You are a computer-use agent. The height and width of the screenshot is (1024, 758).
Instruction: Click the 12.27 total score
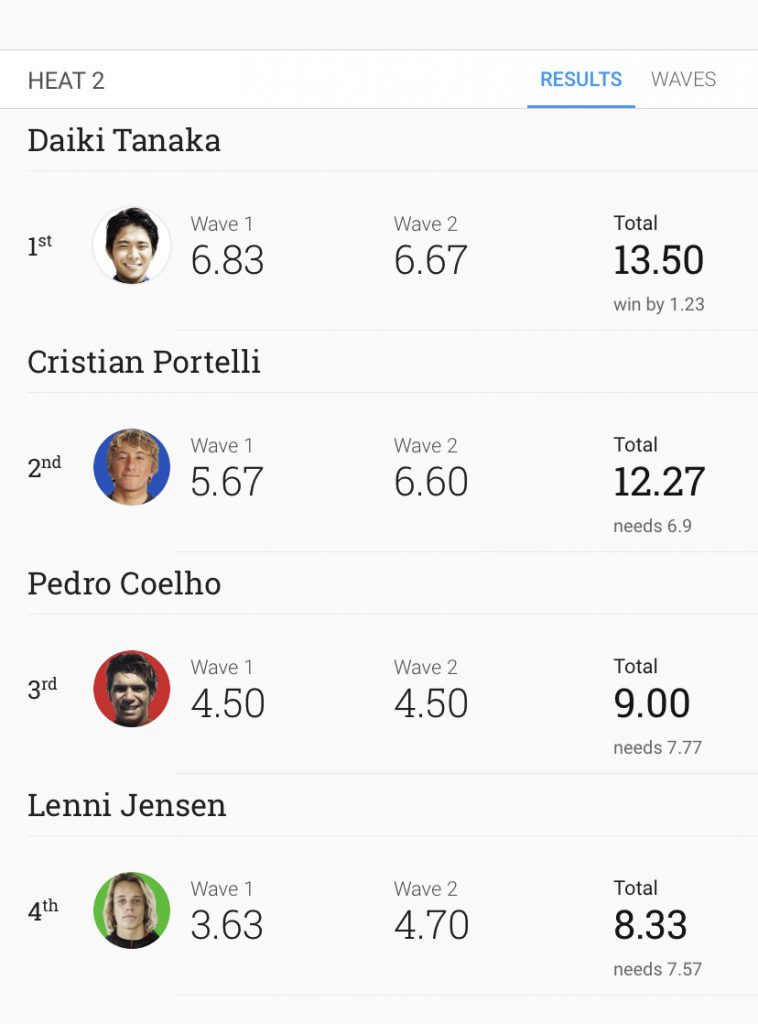(659, 482)
